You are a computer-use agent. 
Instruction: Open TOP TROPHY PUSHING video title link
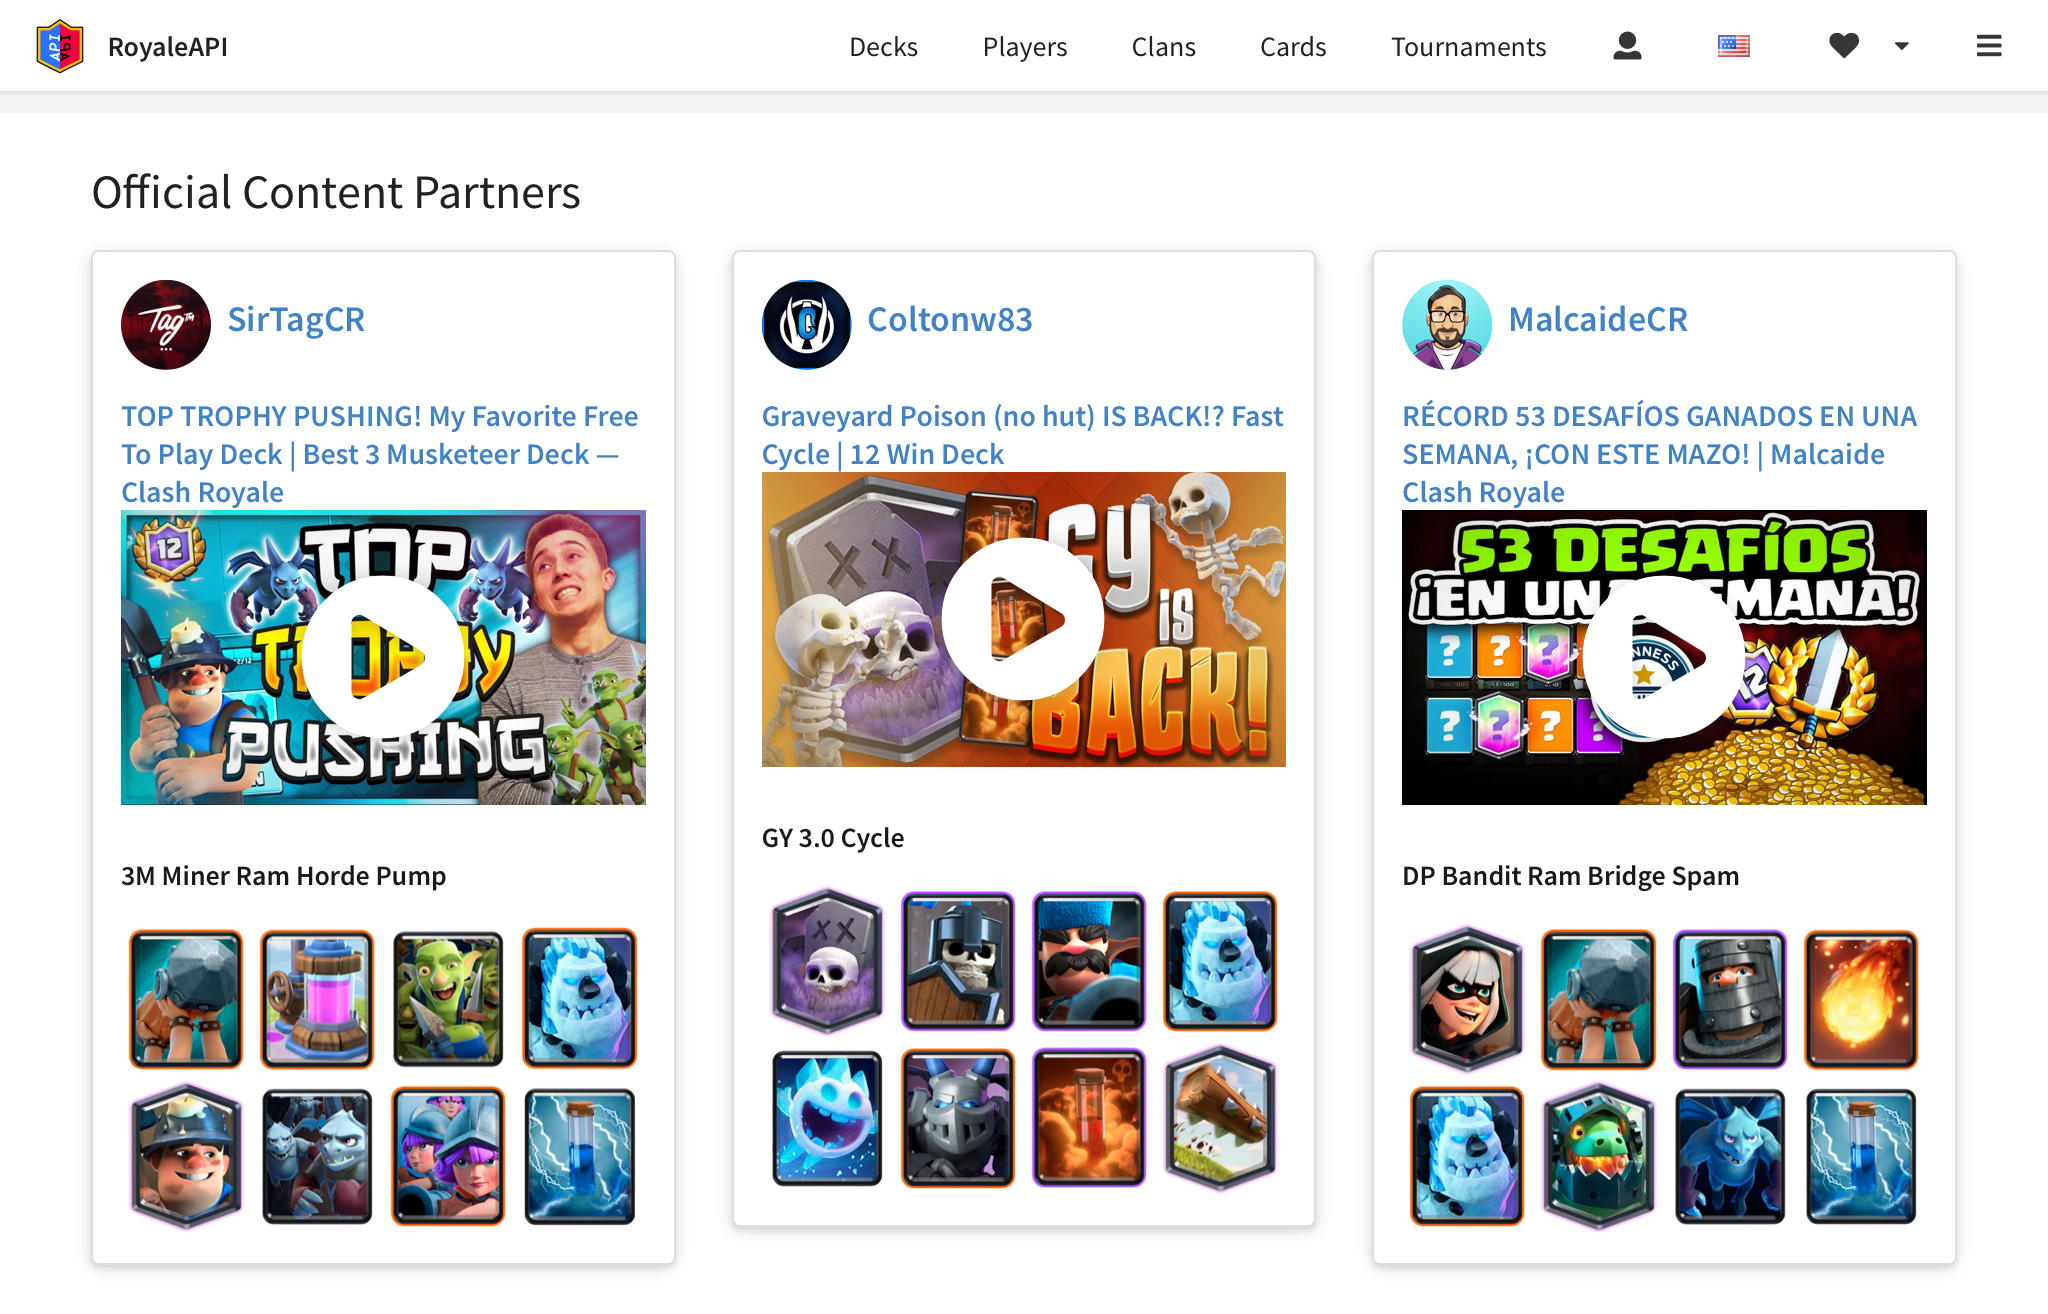point(380,454)
